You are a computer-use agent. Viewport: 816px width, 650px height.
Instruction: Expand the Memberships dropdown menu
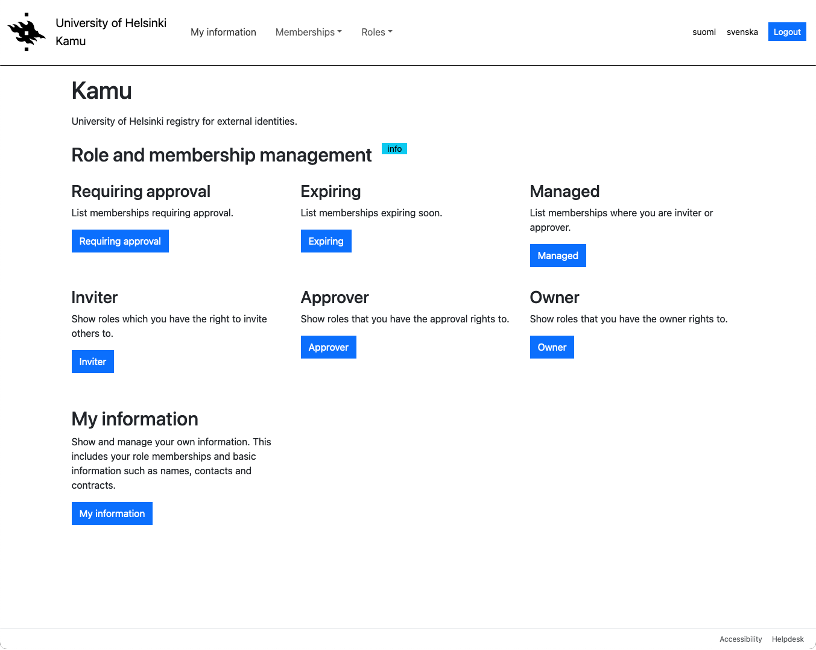308,32
